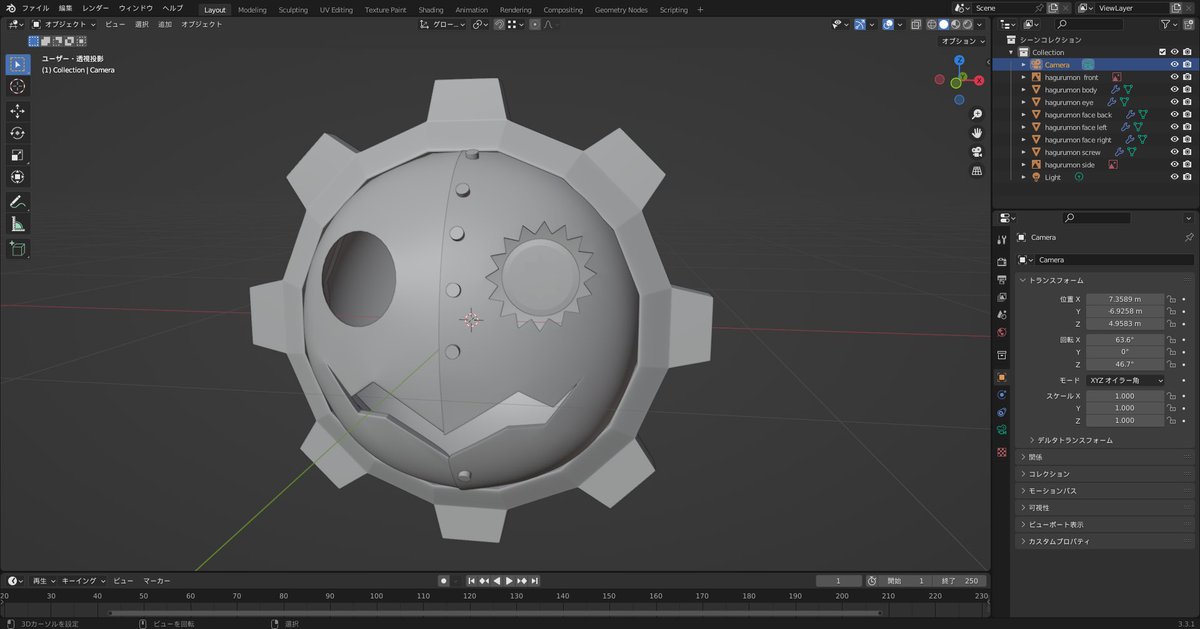Switch to the Geometry Nodes workspace tab
The width and height of the screenshot is (1200, 629).
click(621, 9)
